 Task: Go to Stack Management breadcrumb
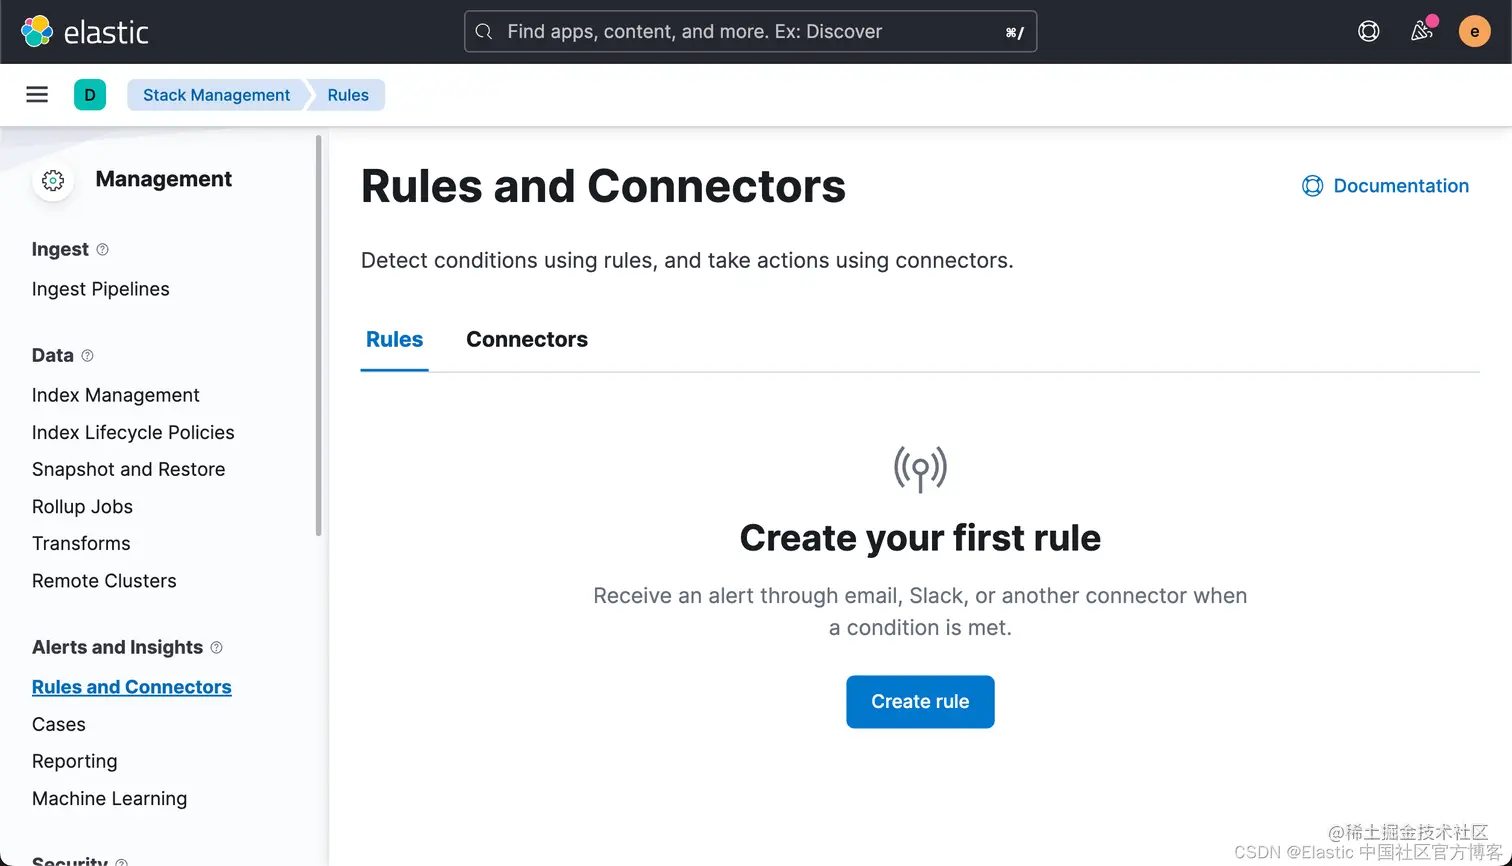216,95
